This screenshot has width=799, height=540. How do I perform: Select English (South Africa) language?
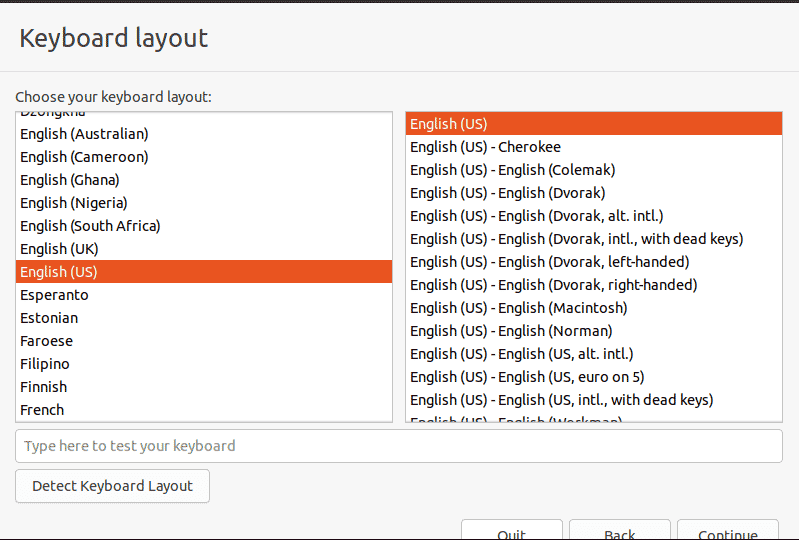point(204,226)
